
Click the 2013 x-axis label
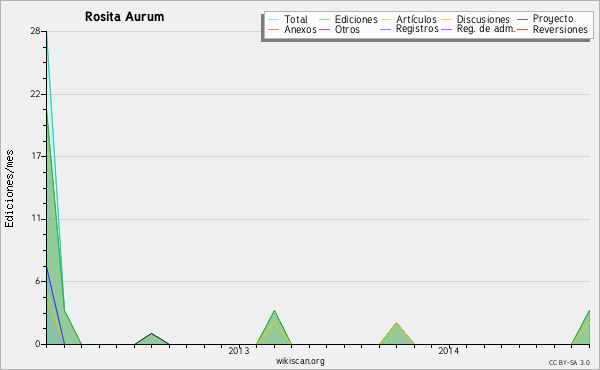click(238, 351)
